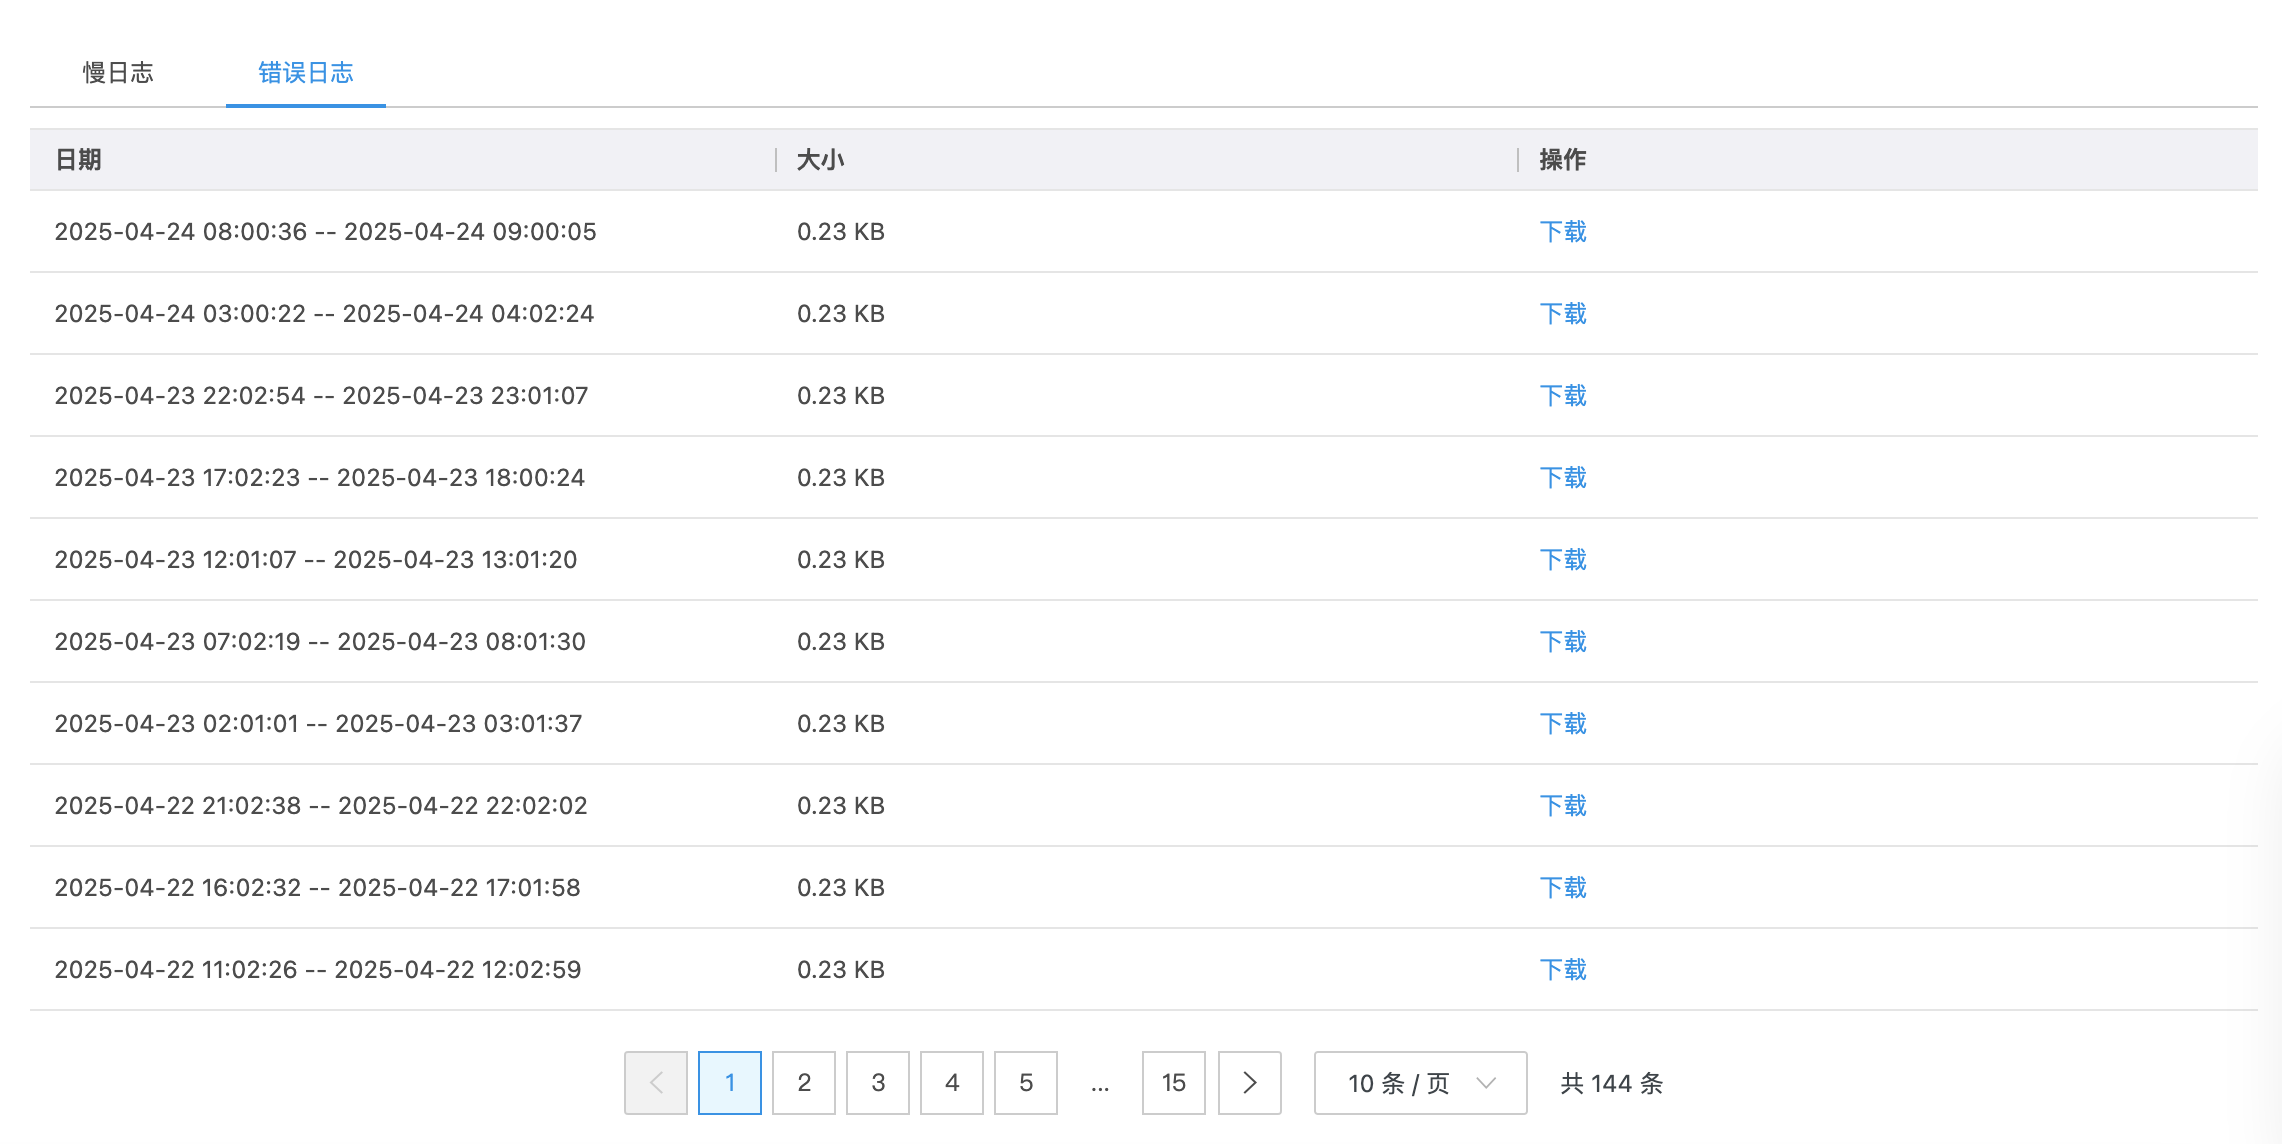Image resolution: width=2282 pixels, height=1144 pixels.
Task: Click the previous page arrow icon
Action: 656,1082
